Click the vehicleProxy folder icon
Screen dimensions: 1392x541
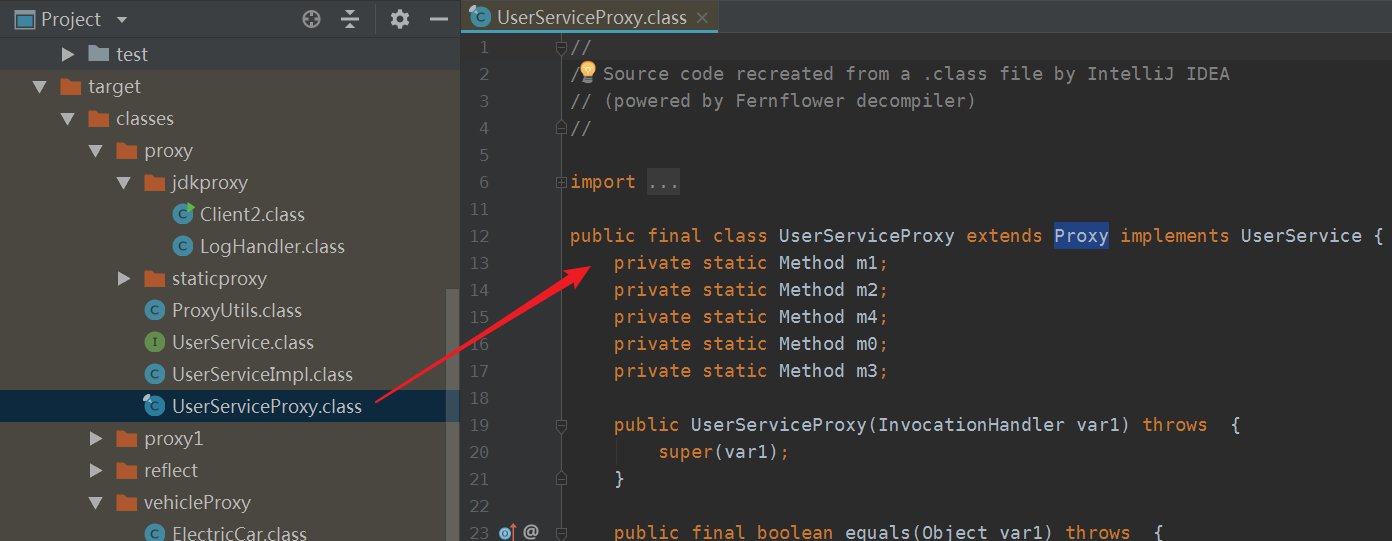(126, 503)
